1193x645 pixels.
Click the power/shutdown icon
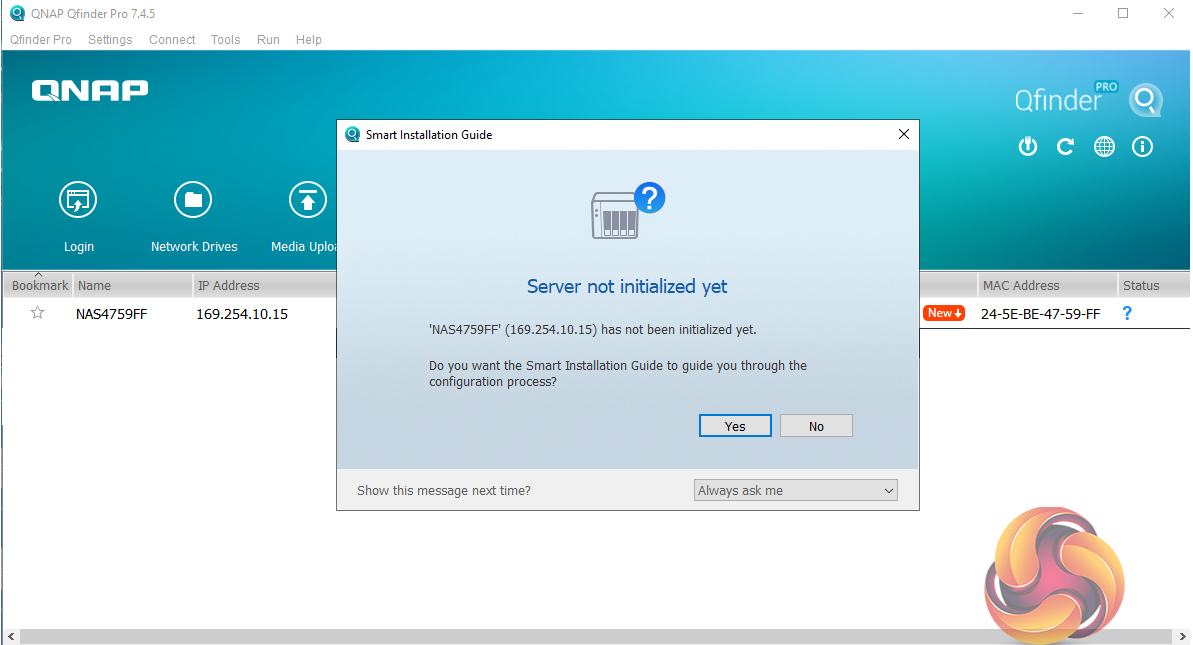pyautogui.click(x=1028, y=146)
